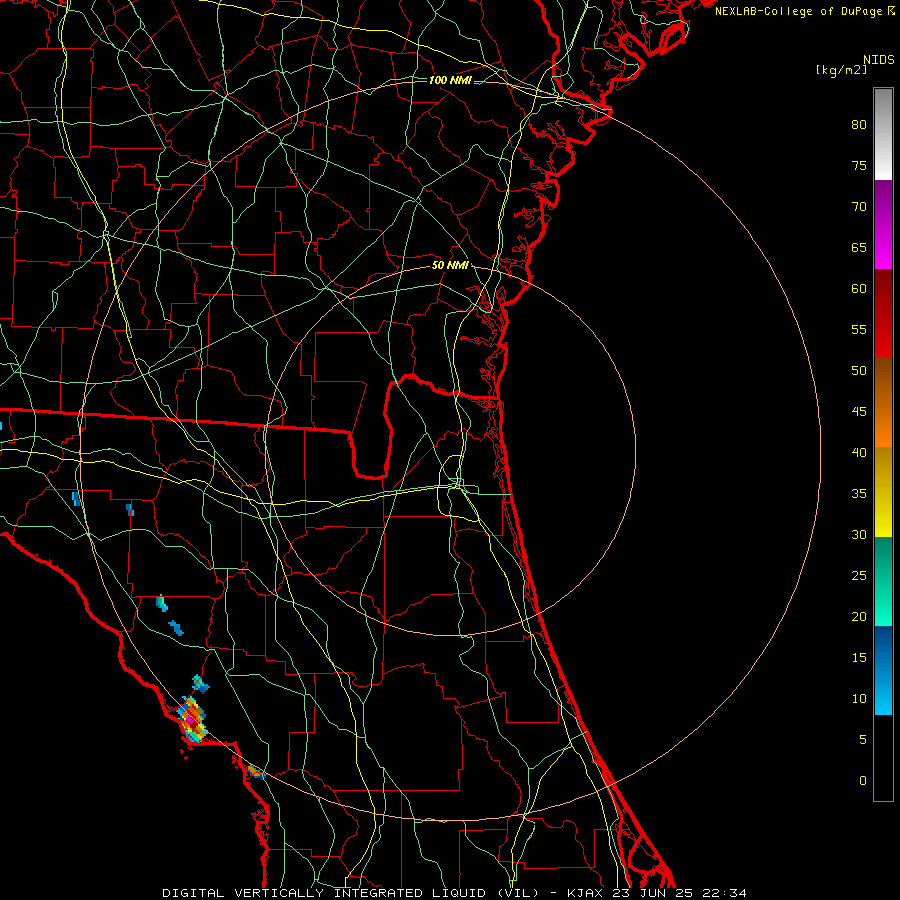Click the 75 value on the color scale

[x=859, y=165]
